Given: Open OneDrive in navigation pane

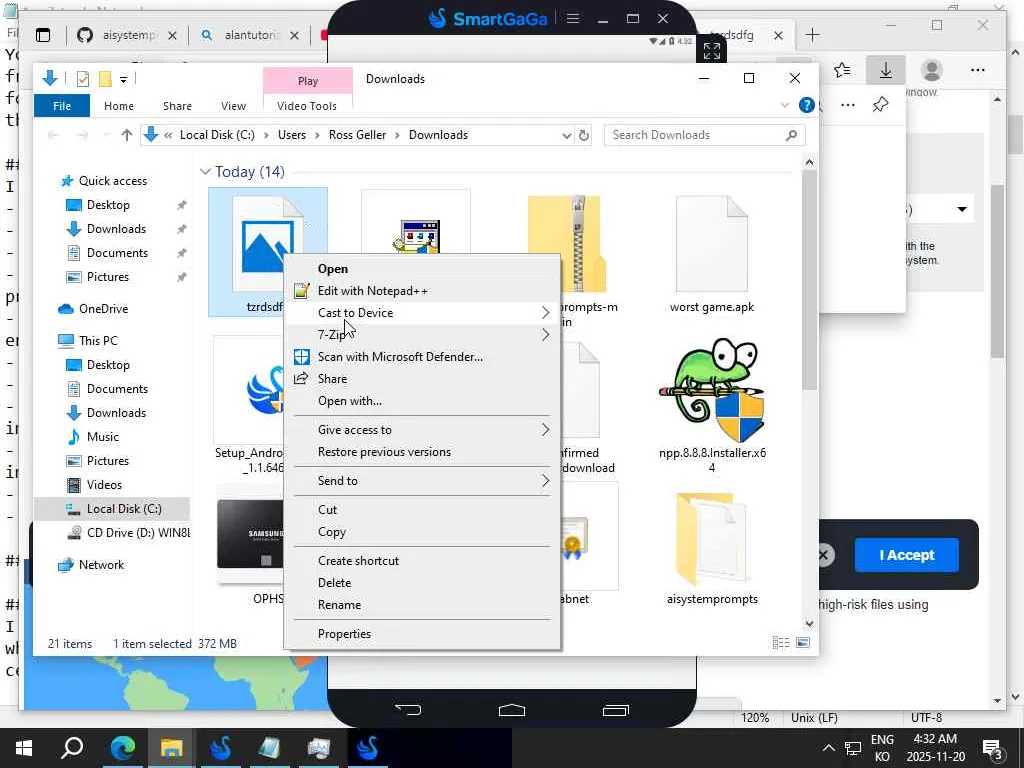Looking at the screenshot, I should point(103,309).
